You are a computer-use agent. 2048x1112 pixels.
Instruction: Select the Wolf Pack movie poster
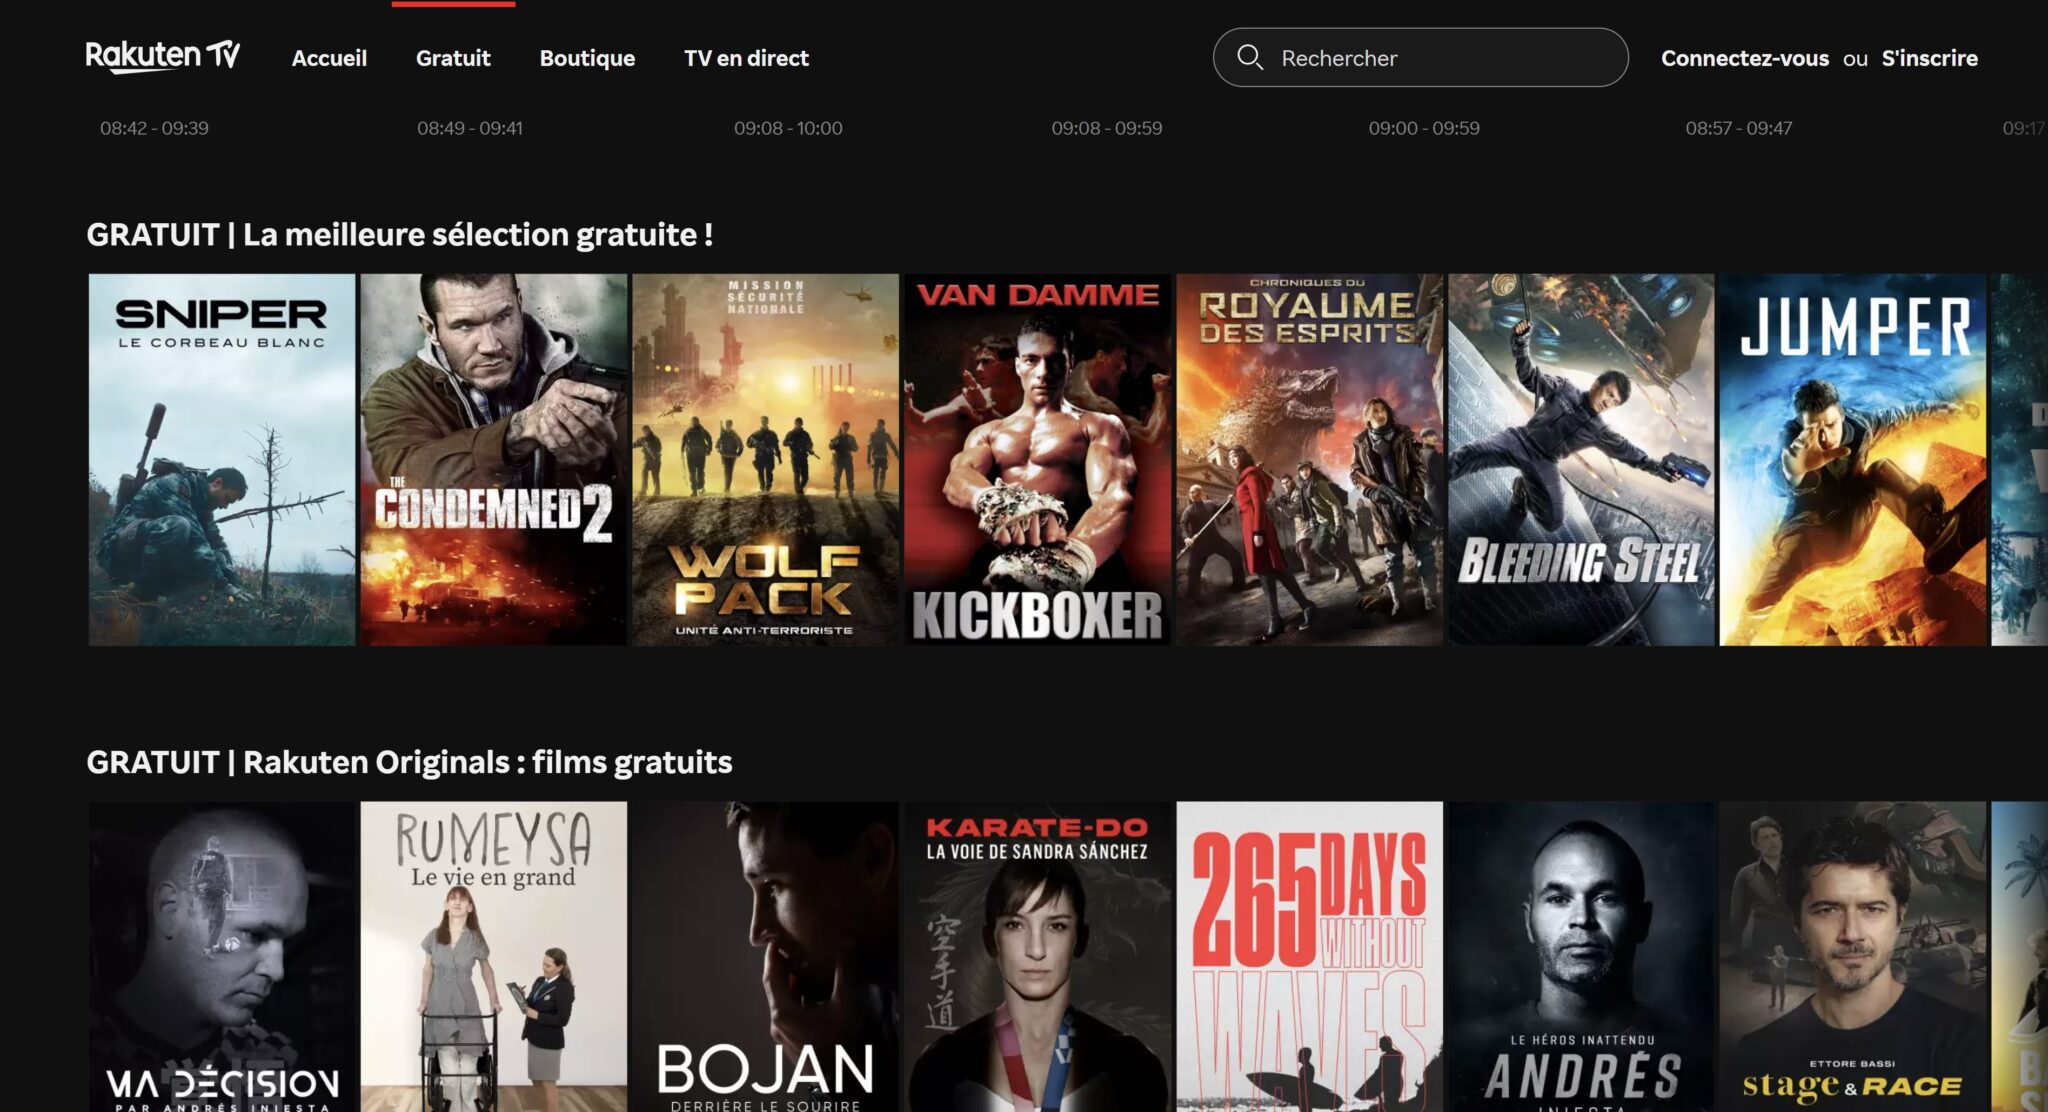[x=766, y=459]
